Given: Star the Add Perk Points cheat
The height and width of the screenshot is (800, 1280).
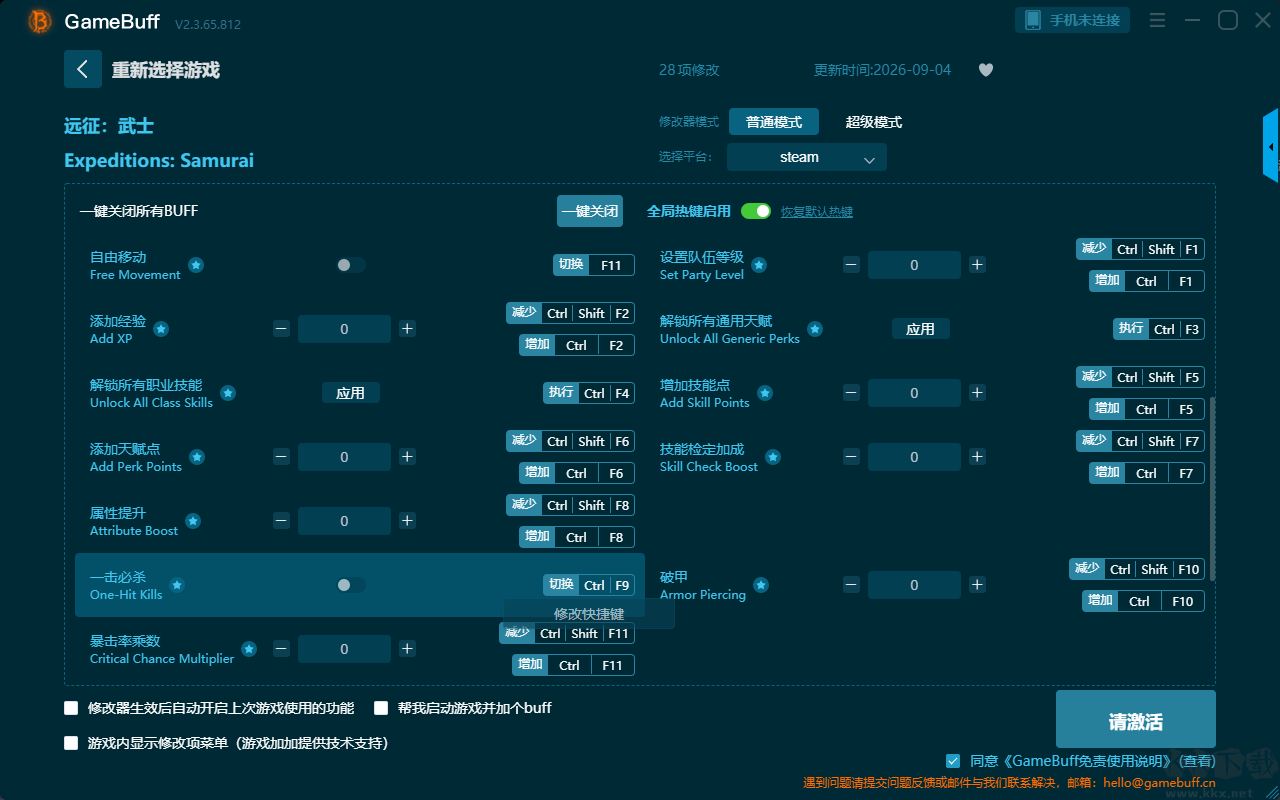Looking at the screenshot, I should pyautogui.click(x=197, y=457).
